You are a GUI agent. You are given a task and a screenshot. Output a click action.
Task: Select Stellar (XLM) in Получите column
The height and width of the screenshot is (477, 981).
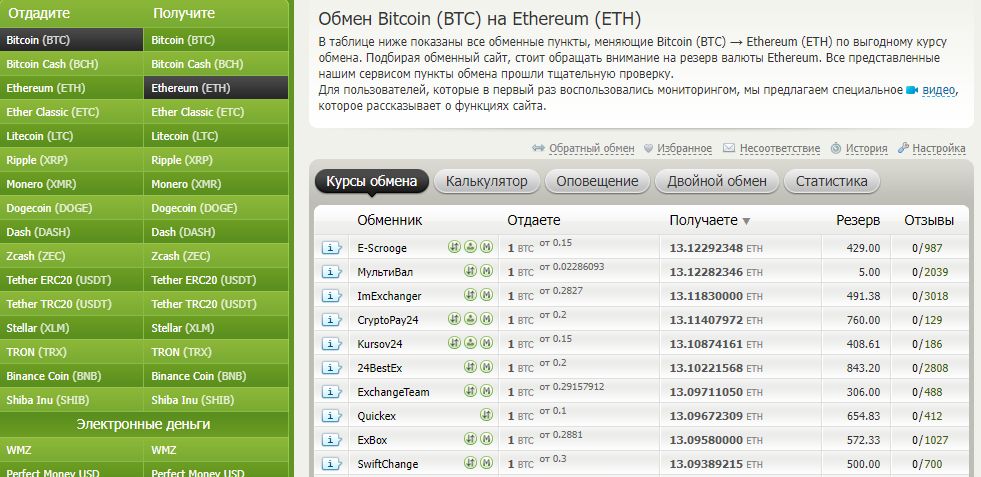pos(216,328)
